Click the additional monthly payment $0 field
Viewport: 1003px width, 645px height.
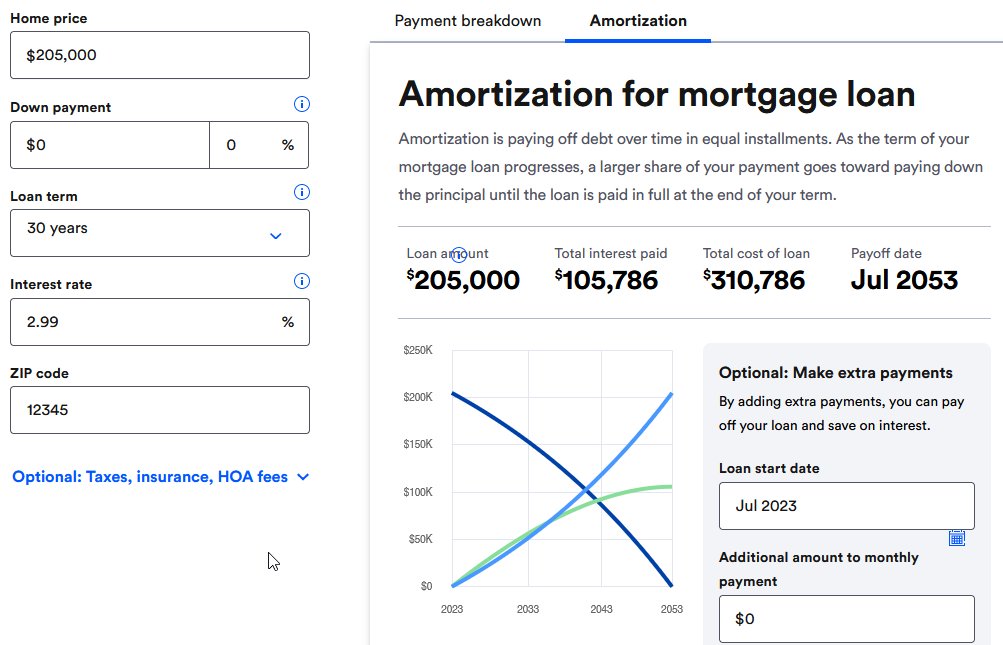846,619
